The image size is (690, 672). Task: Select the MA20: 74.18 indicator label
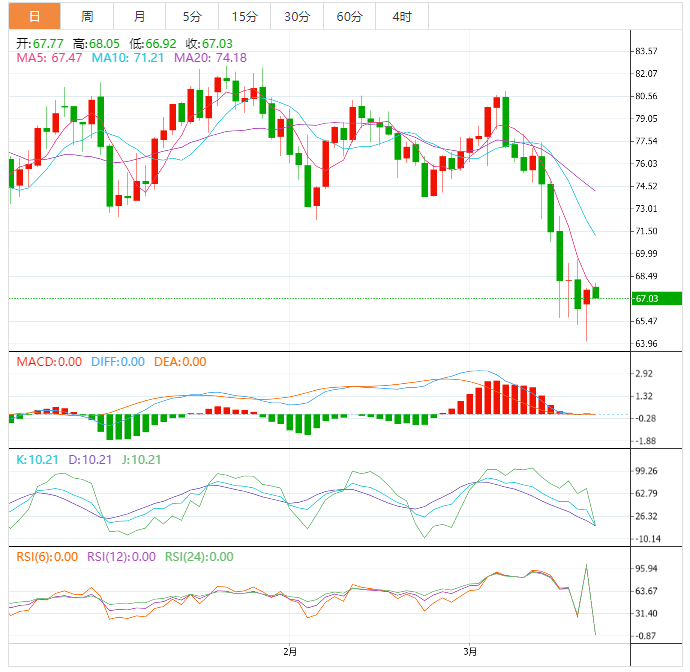point(210,58)
